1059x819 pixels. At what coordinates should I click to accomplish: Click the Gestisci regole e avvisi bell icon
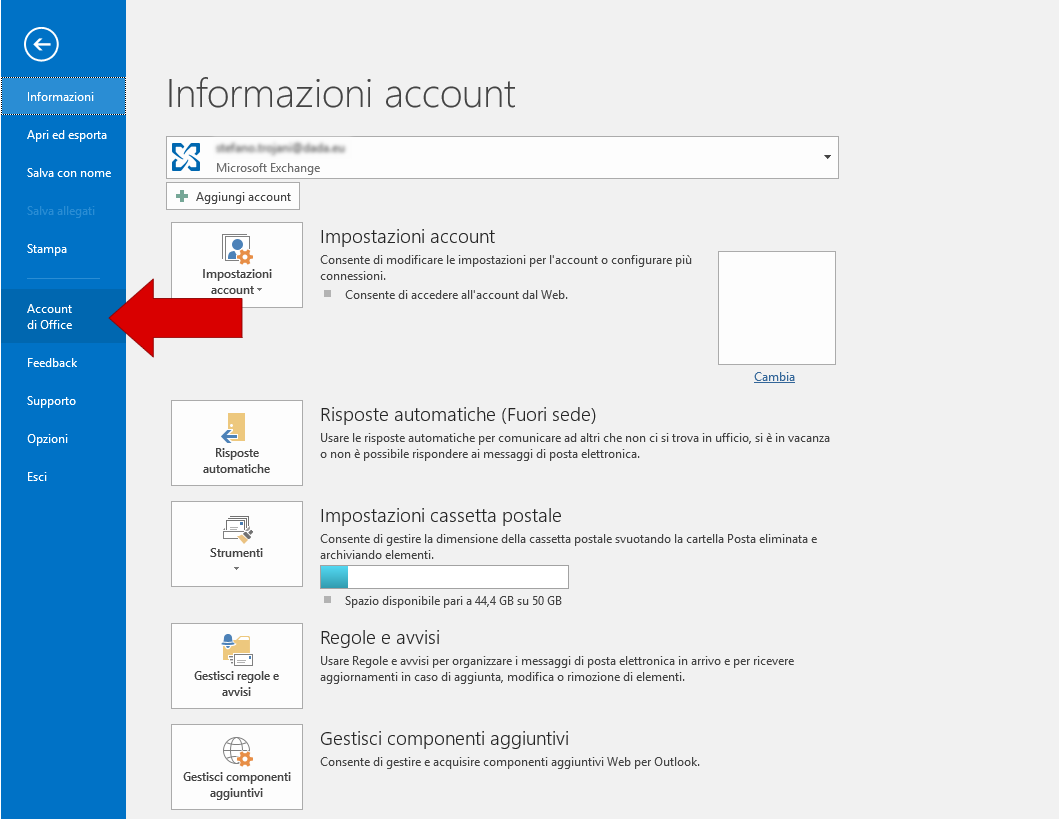tap(236, 650)
